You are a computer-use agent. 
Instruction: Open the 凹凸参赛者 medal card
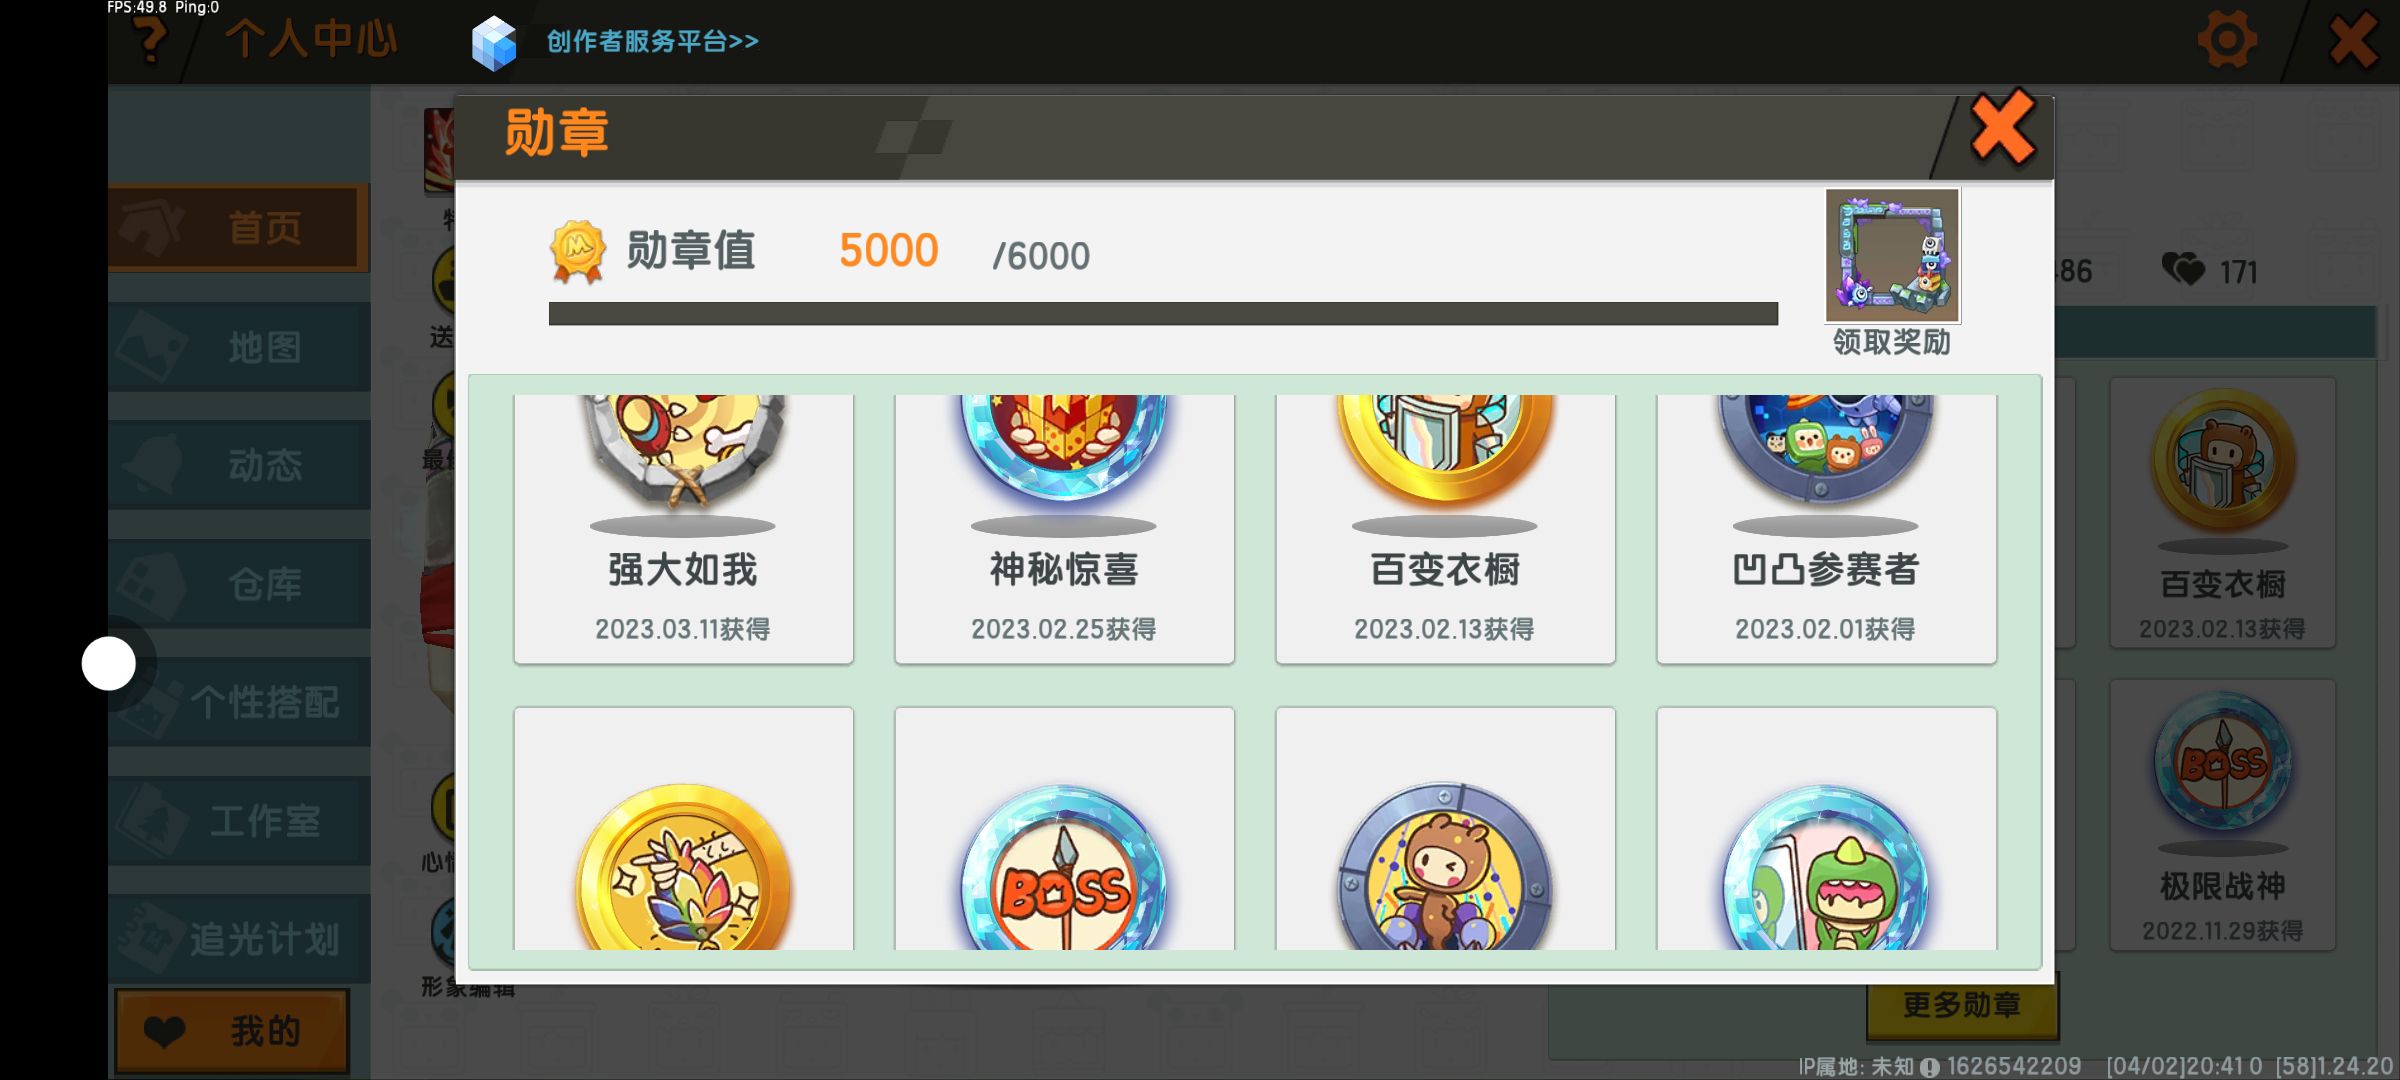coord(1826,528)
